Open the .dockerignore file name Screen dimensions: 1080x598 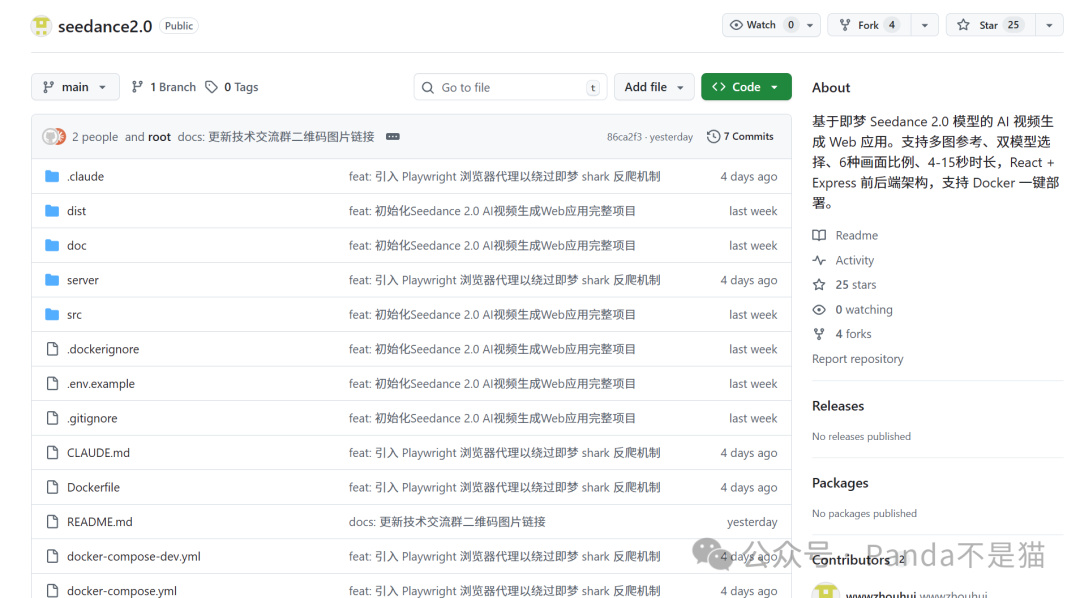(103, 349)
